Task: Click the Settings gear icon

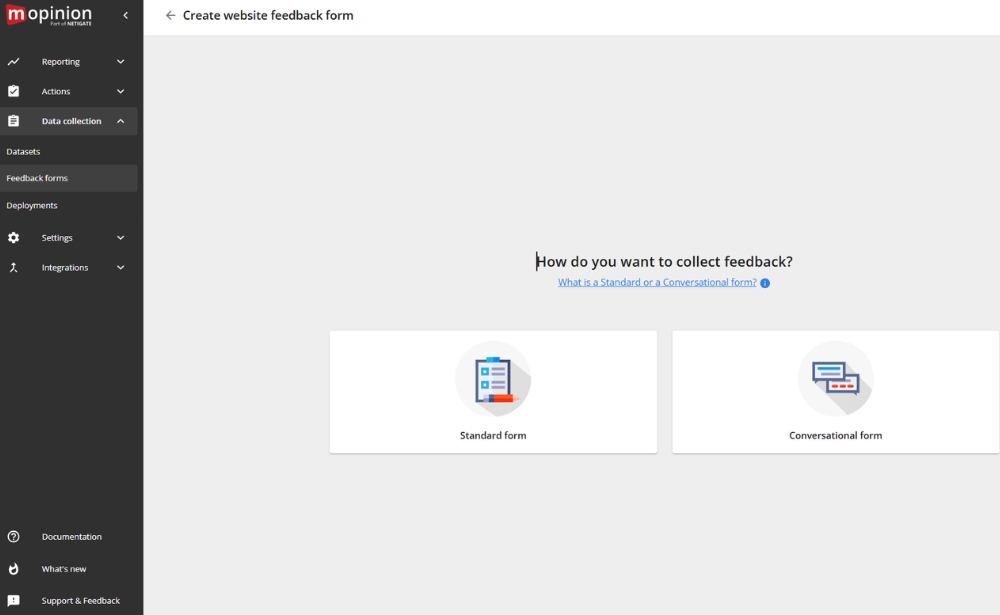Action: (x=12, y=238)
